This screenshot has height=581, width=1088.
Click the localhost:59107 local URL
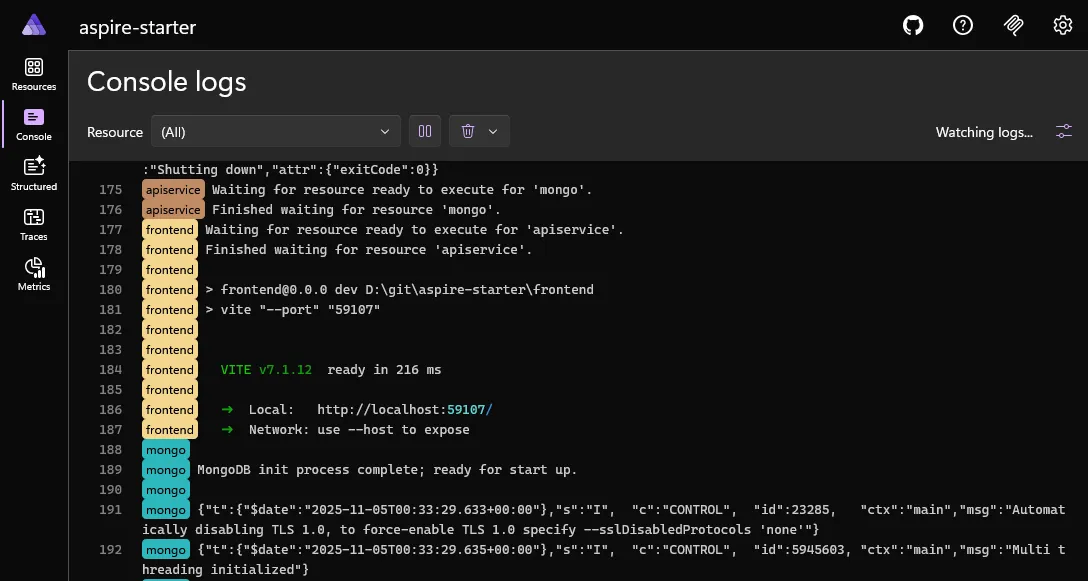coord(404,410)
